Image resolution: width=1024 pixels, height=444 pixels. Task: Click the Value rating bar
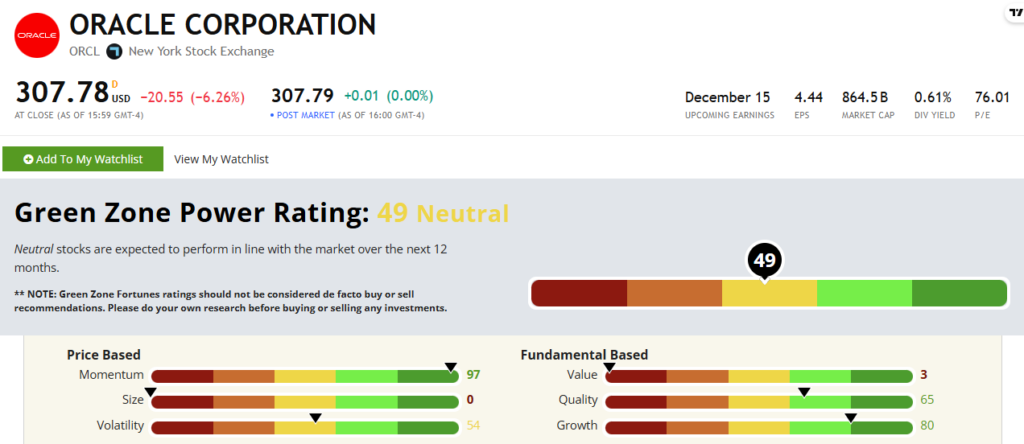(759, 376)
